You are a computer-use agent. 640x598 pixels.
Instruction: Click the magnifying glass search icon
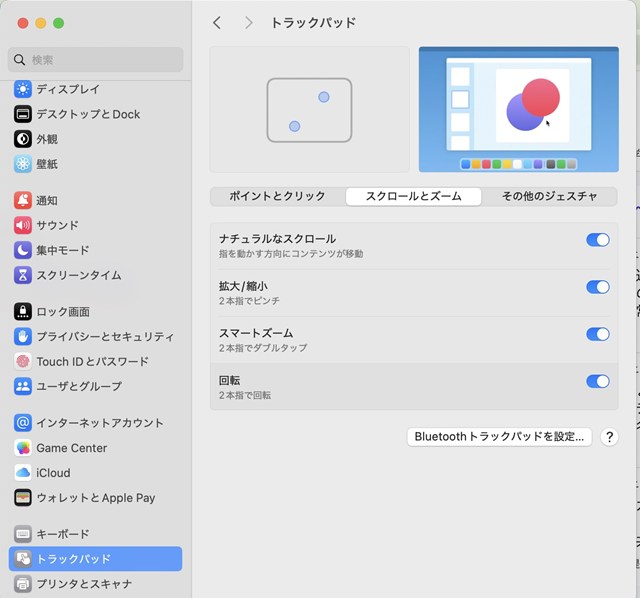[19, 60]
